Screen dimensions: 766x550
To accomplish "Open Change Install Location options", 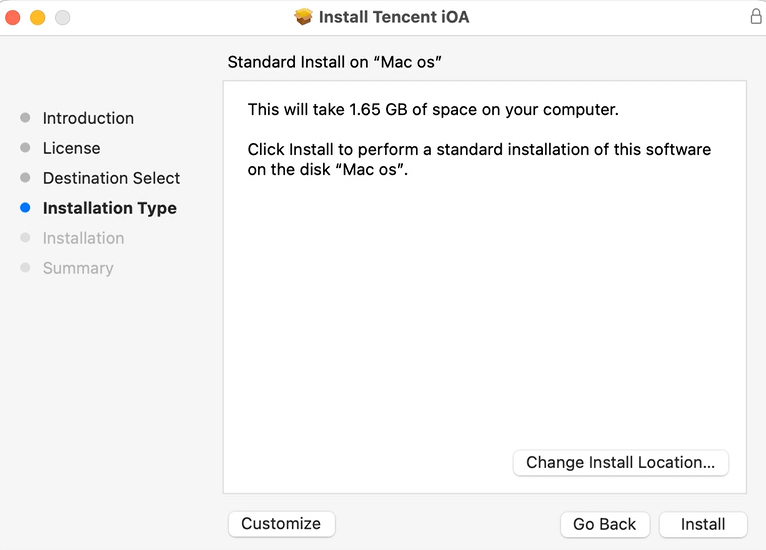I will point(620,462).
